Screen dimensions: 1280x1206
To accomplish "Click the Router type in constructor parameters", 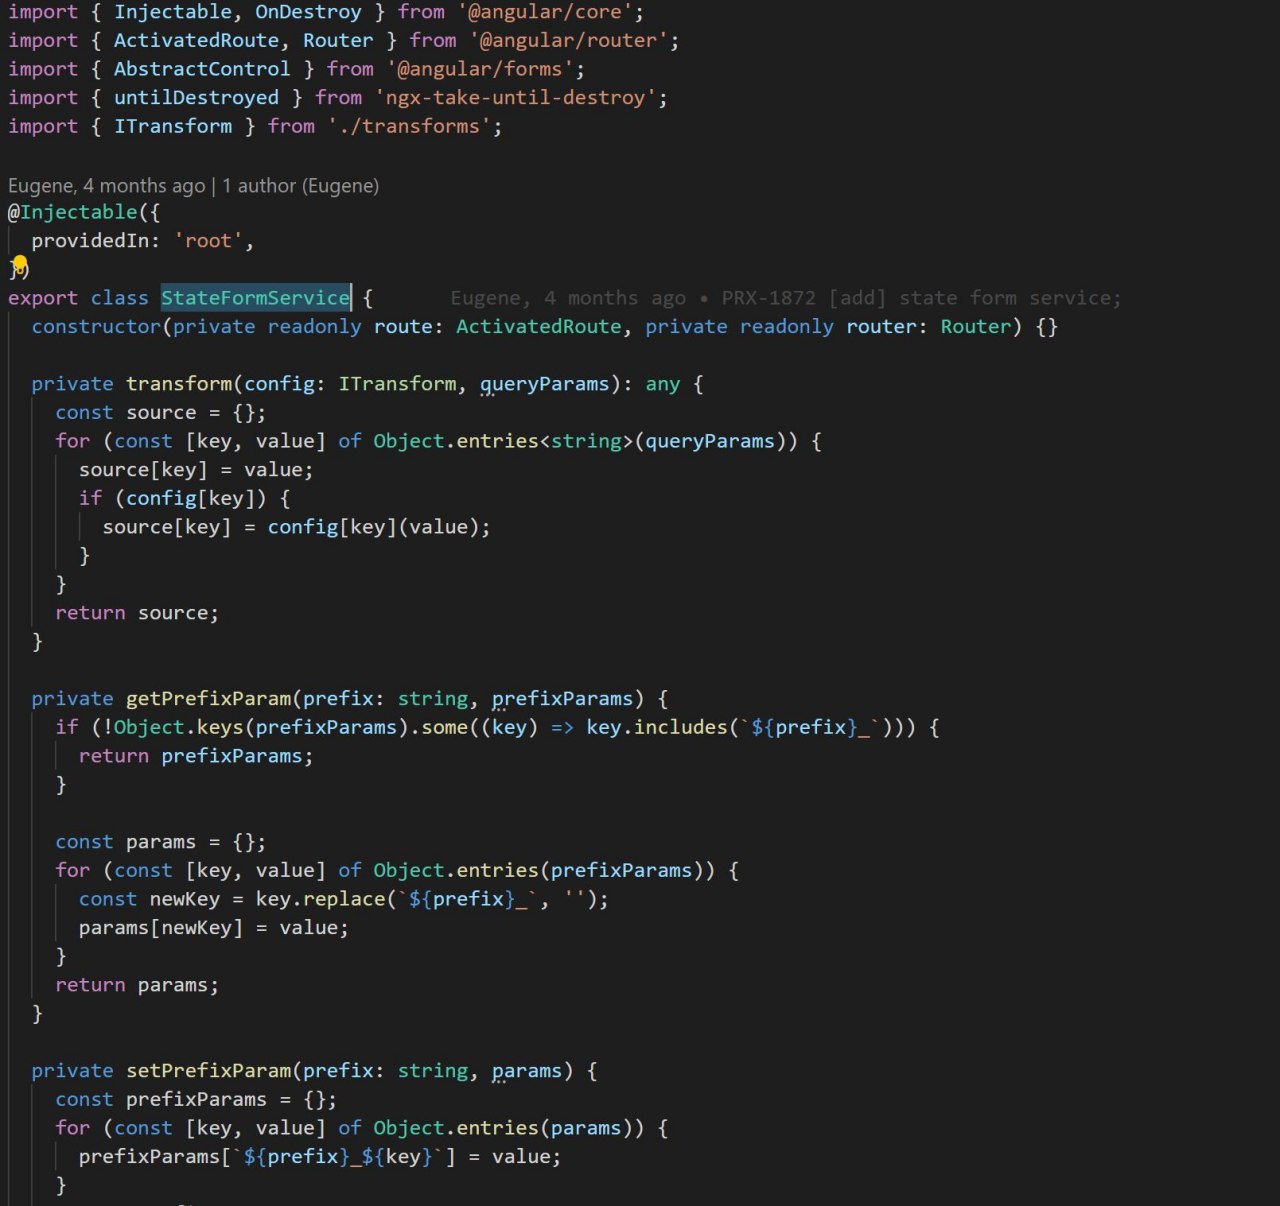I will pos(975,327).
